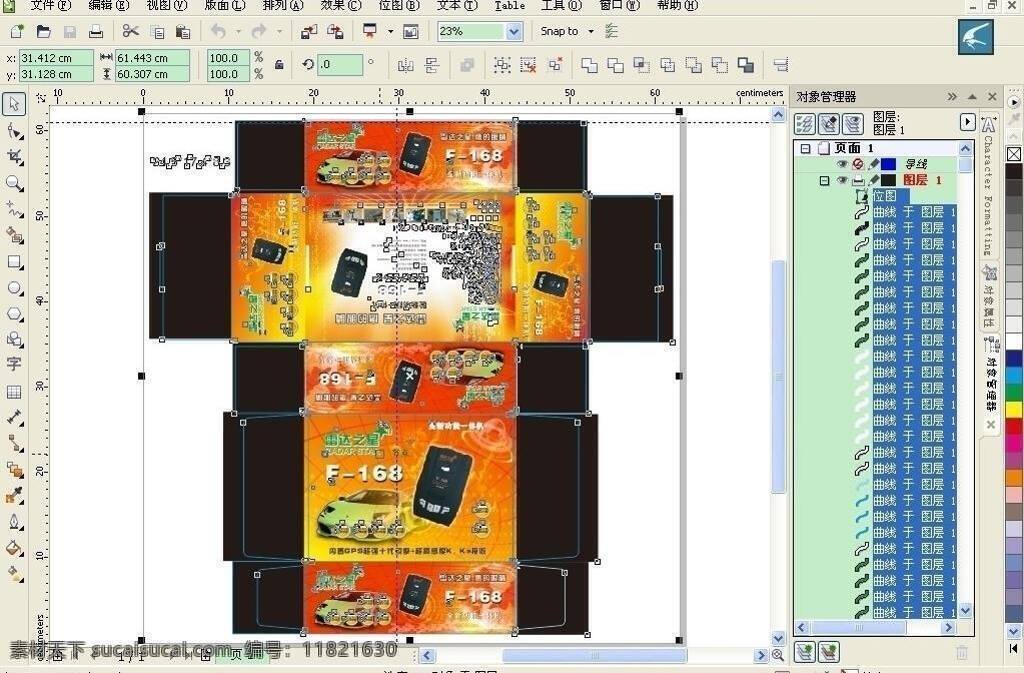Click the Print icon in the toolbar

point(95,31)
